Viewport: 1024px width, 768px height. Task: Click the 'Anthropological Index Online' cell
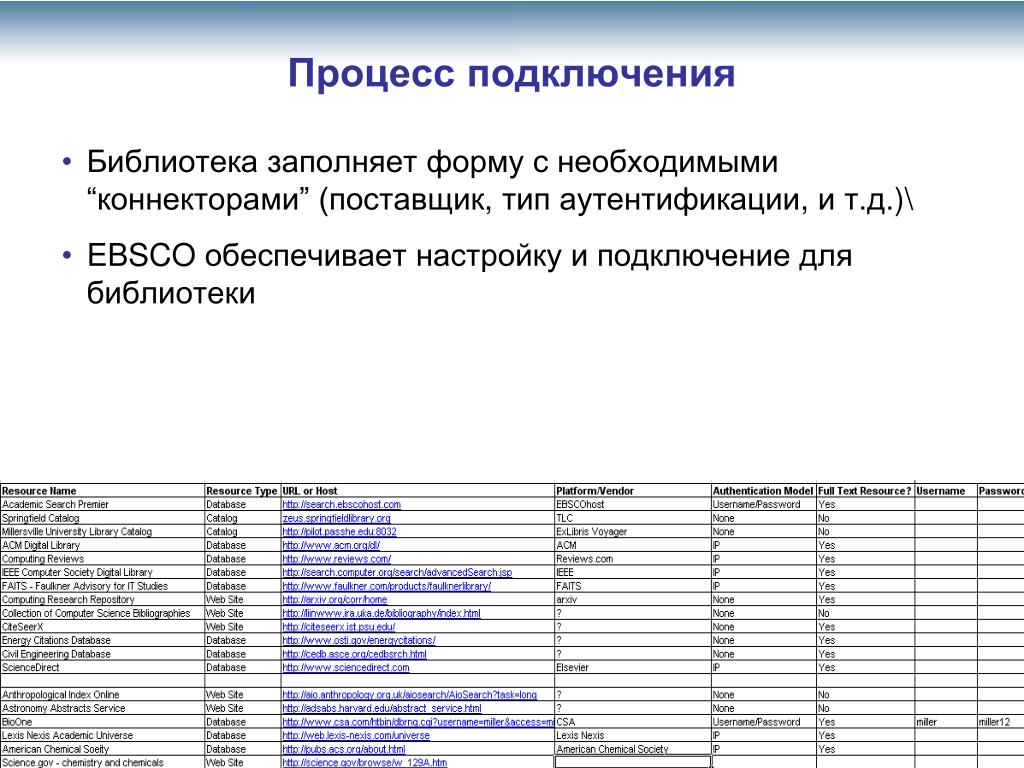(x=103, y=695)
